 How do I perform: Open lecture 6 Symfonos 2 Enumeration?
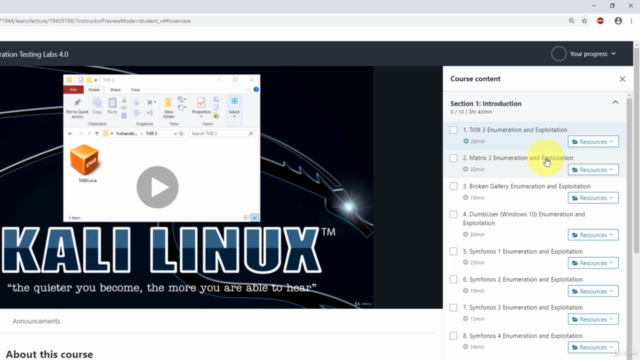(x=522, y=280)
